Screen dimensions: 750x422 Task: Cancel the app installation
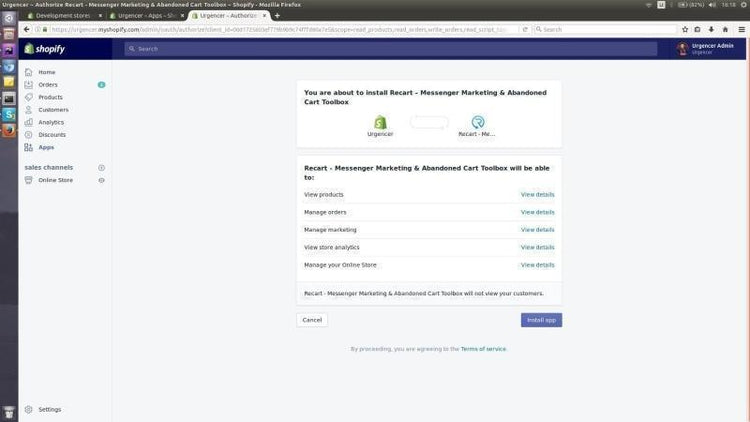(312, 320)
